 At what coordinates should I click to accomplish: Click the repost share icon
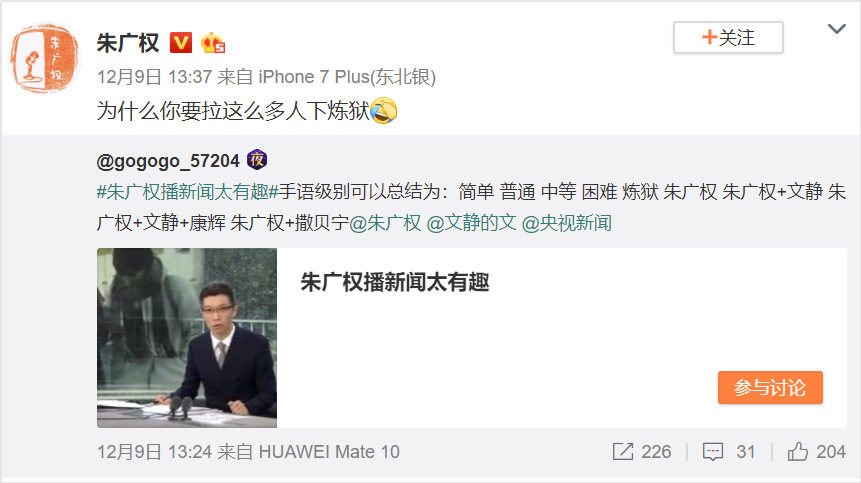coord(623,452)
